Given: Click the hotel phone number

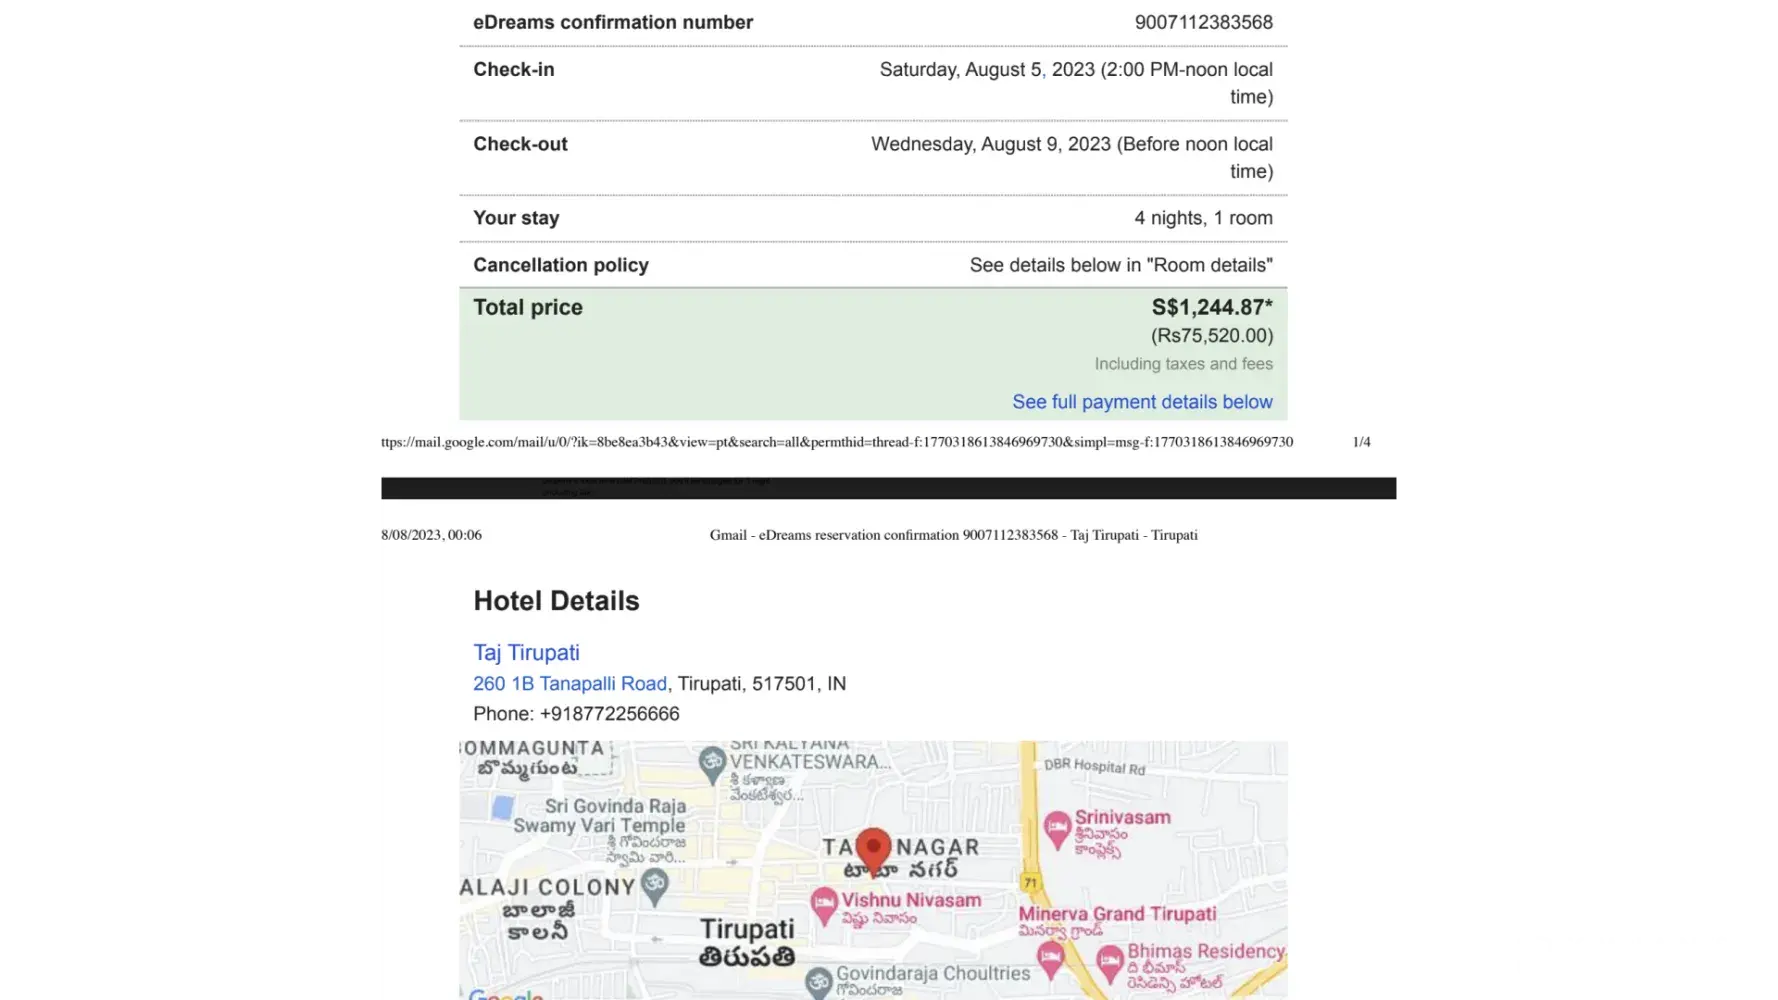Looking at the screenshot, I should (609, 714).
